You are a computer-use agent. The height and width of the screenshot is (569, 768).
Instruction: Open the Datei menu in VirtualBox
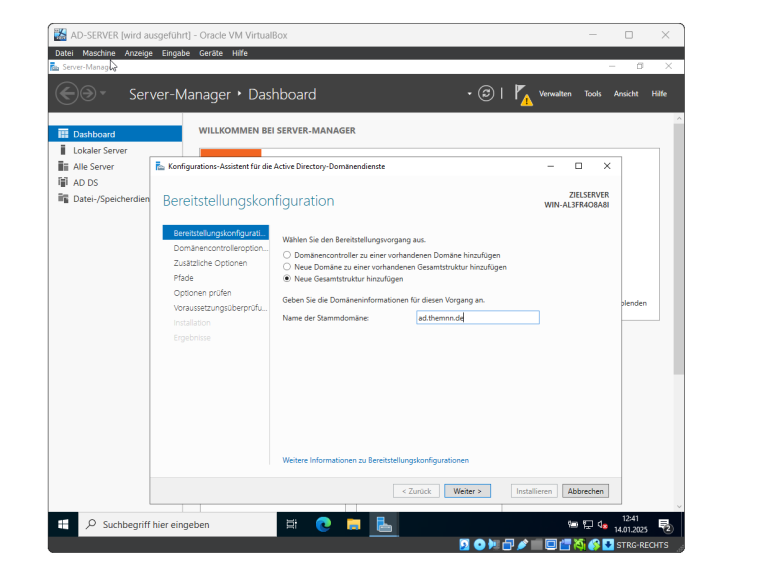[64, 53]
